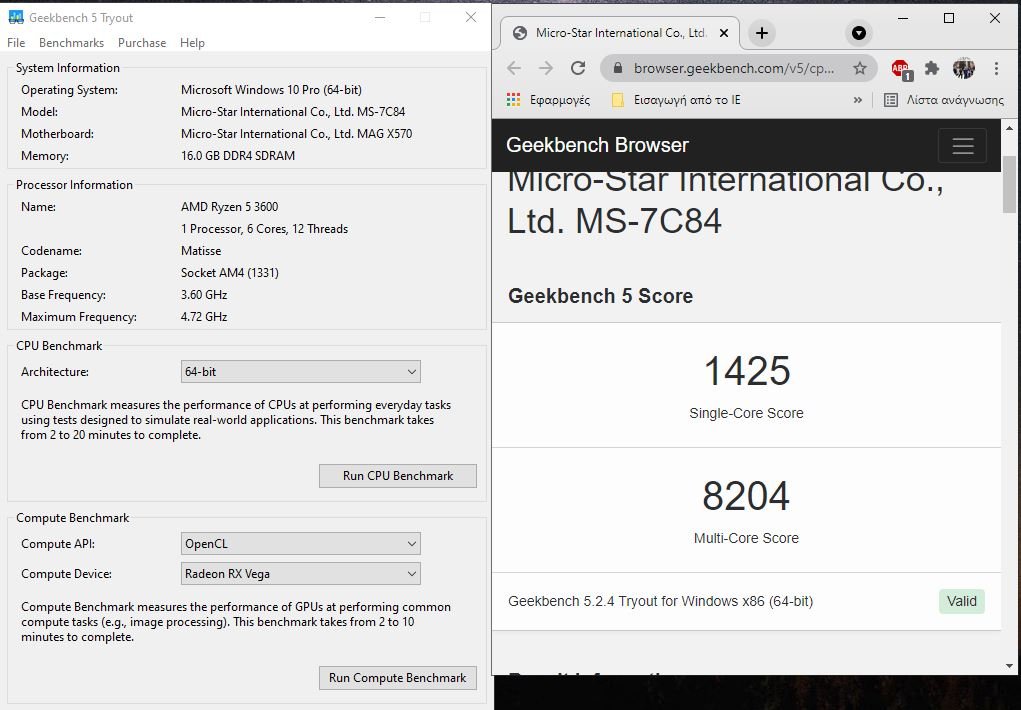
Task: Open the File menu
Action: 16,43
